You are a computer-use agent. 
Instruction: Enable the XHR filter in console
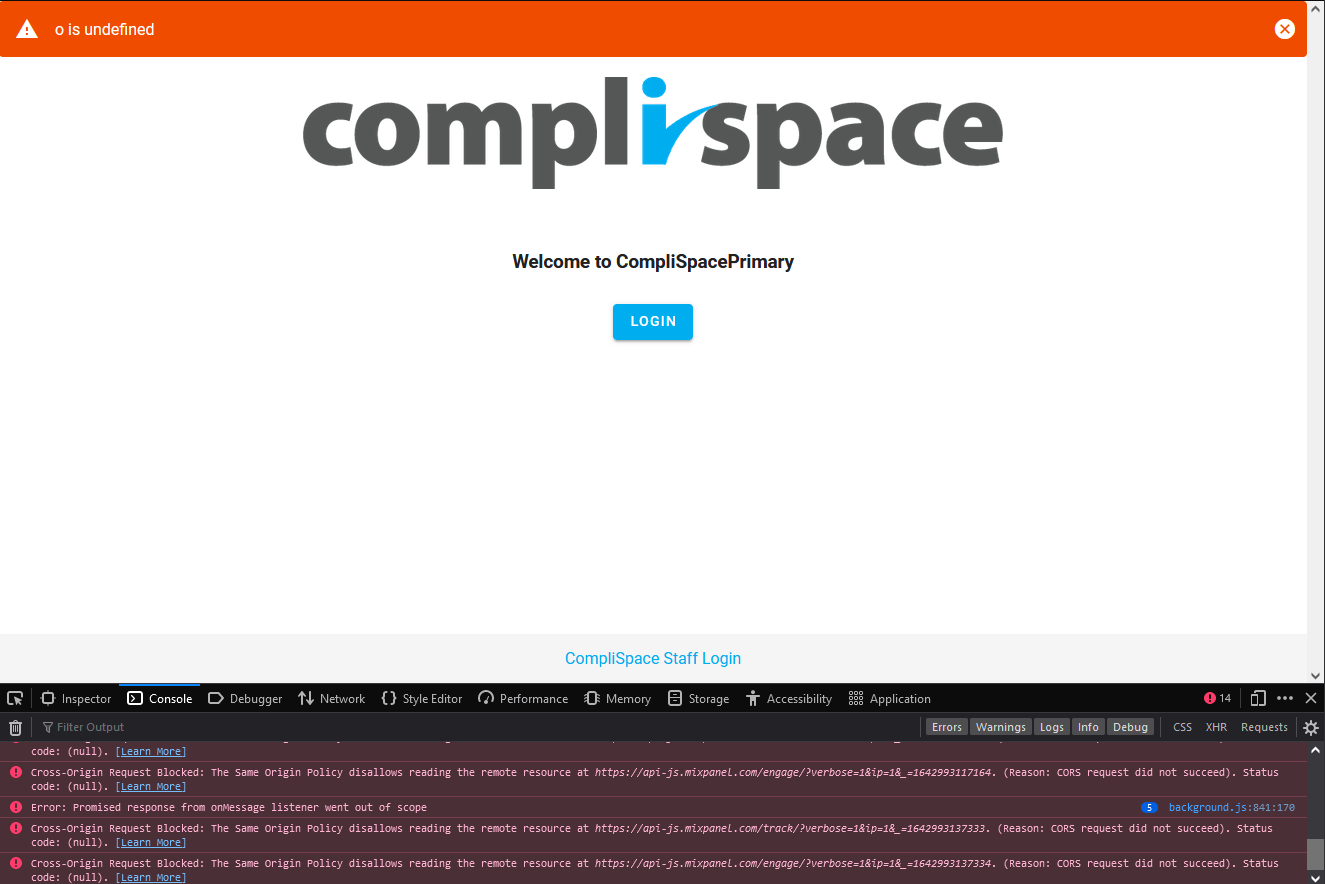pos(1216,727)
